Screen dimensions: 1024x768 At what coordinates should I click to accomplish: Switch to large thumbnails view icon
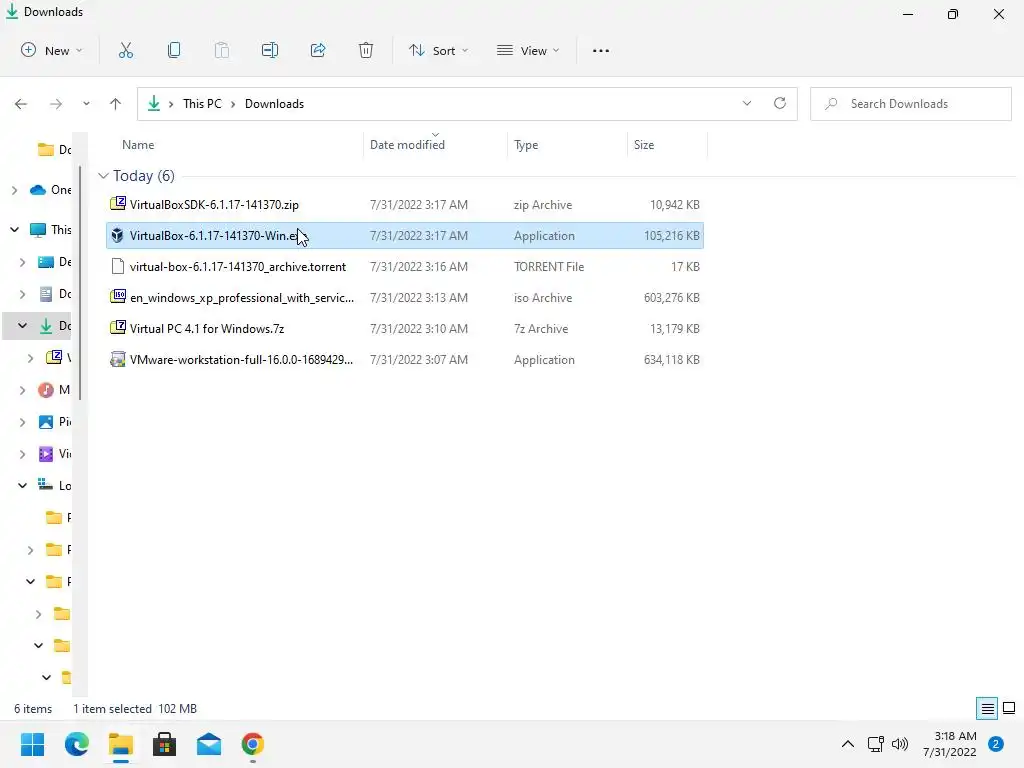1009,708
